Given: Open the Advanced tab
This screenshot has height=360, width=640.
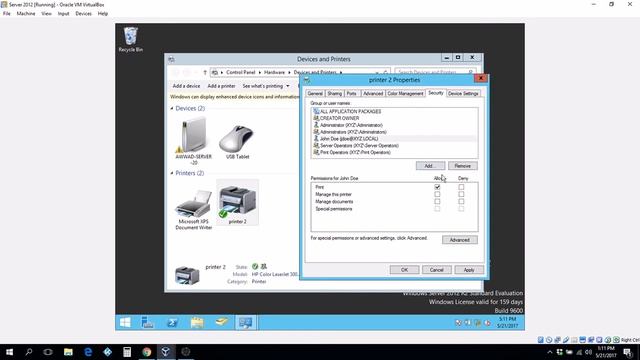Looking at the screenshot, I should point(373,93).
